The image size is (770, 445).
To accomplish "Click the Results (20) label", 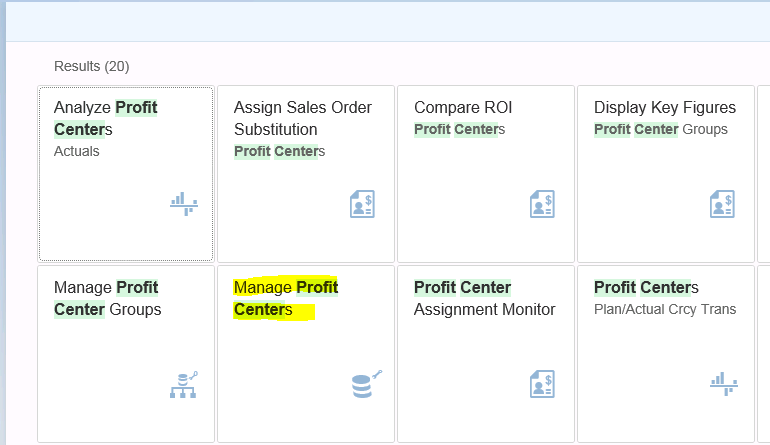I will (91, 66).
